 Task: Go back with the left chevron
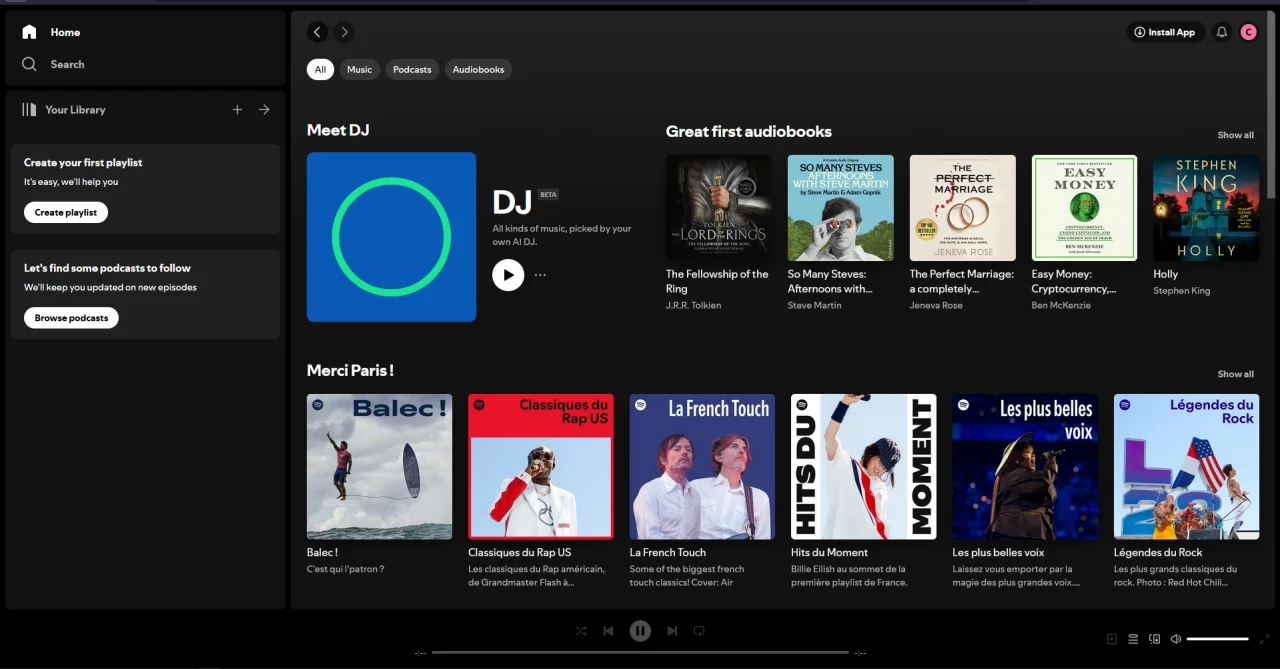click(x=317, y=32)
